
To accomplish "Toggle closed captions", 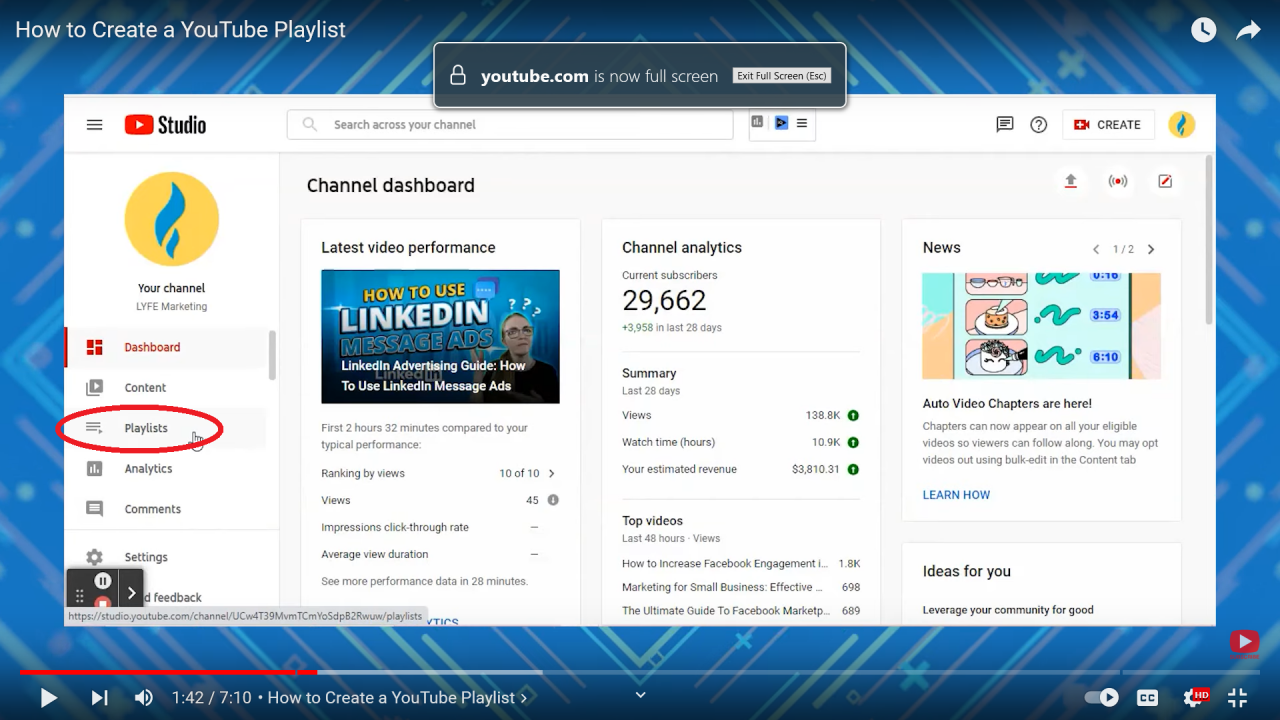I will click(1147, 698).
